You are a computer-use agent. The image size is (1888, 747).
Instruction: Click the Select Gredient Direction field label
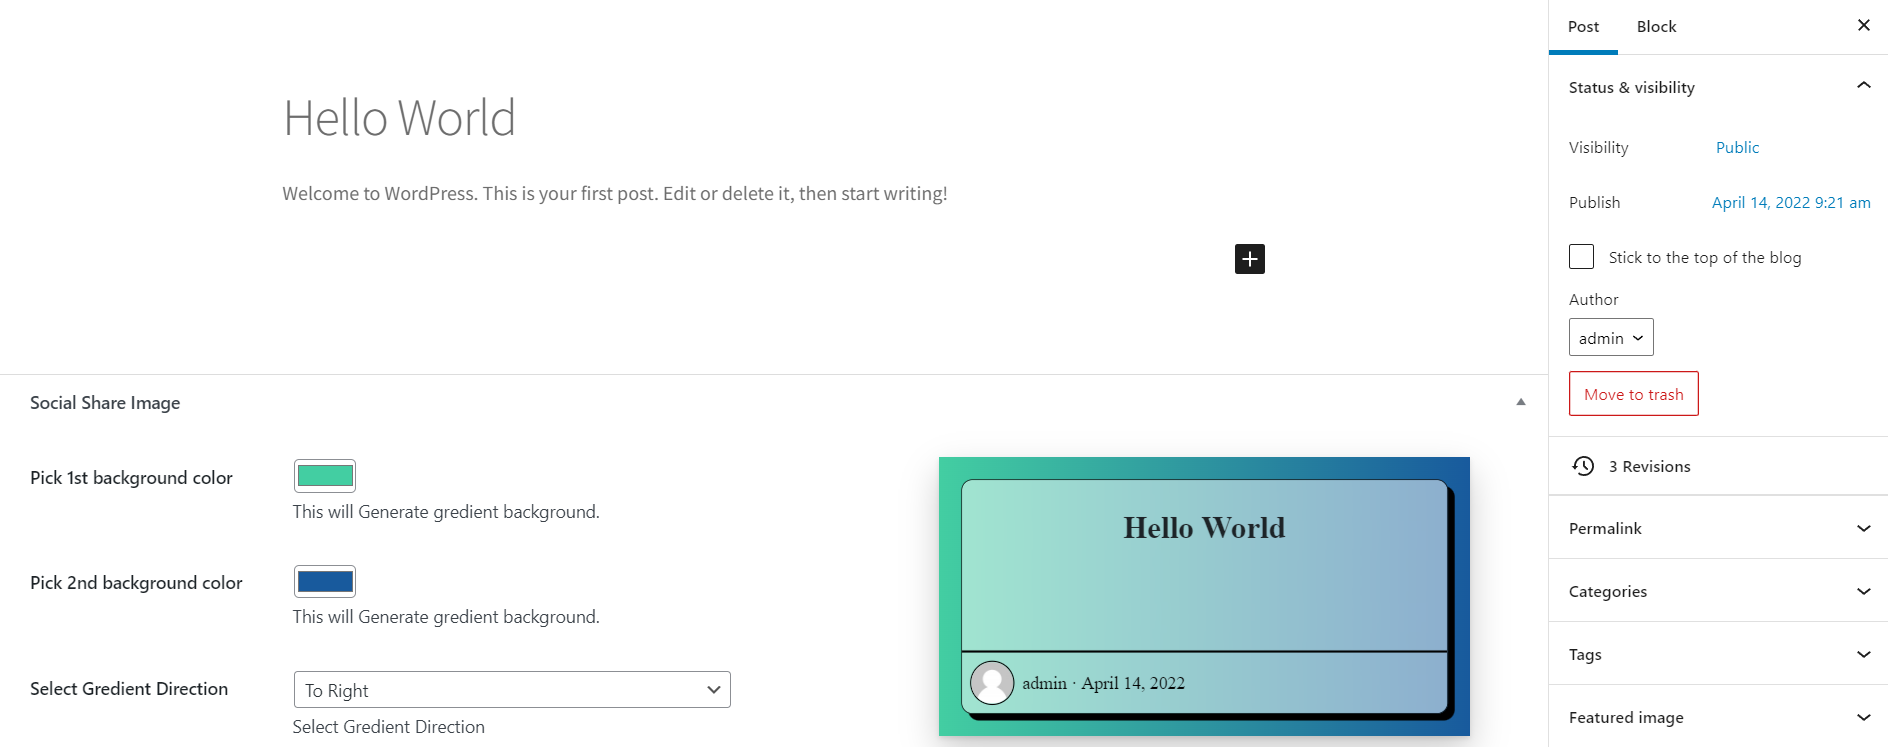point(129,689)
